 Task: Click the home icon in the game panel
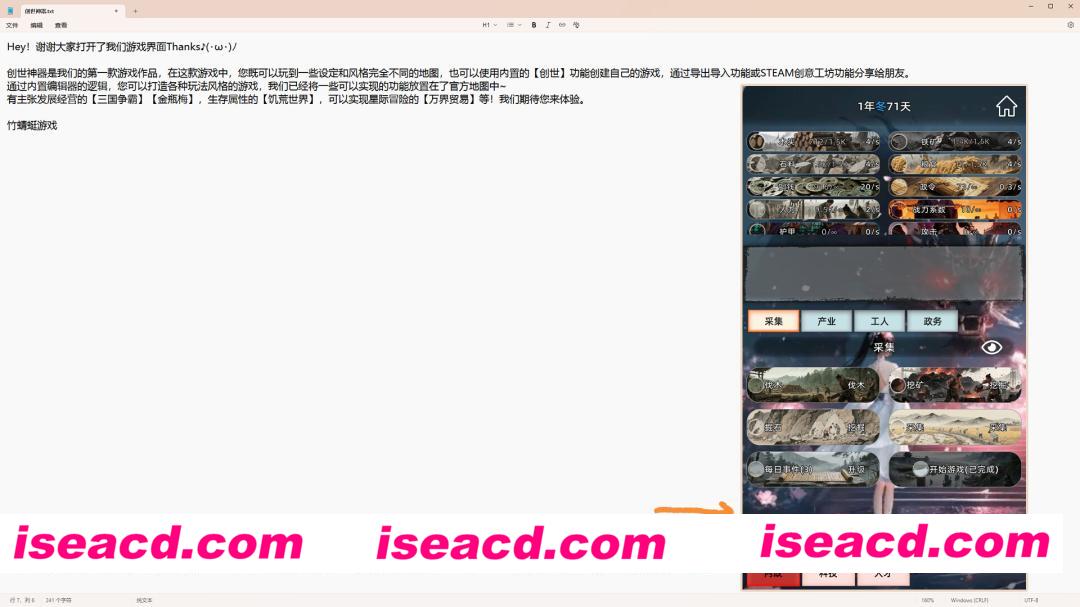[x=1006, y=106]
